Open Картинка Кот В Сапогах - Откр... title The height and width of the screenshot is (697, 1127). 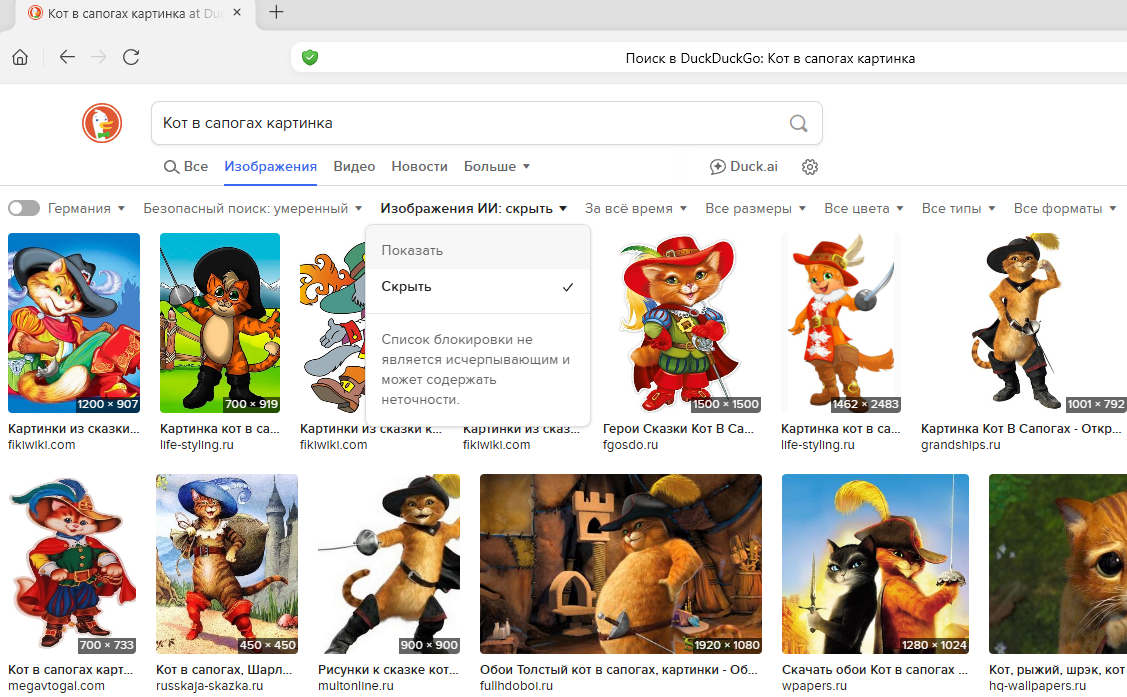tap(1021, 429)
